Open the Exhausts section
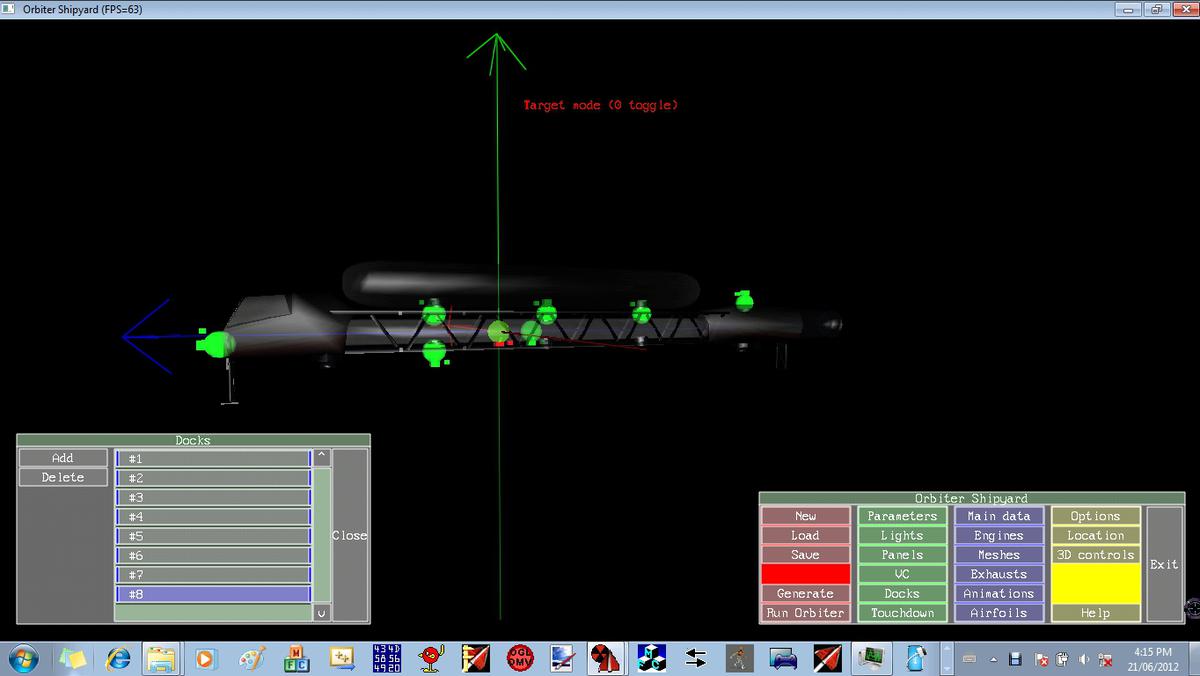This screenshot has width=1200, height=676. click(x=999, y=574)
